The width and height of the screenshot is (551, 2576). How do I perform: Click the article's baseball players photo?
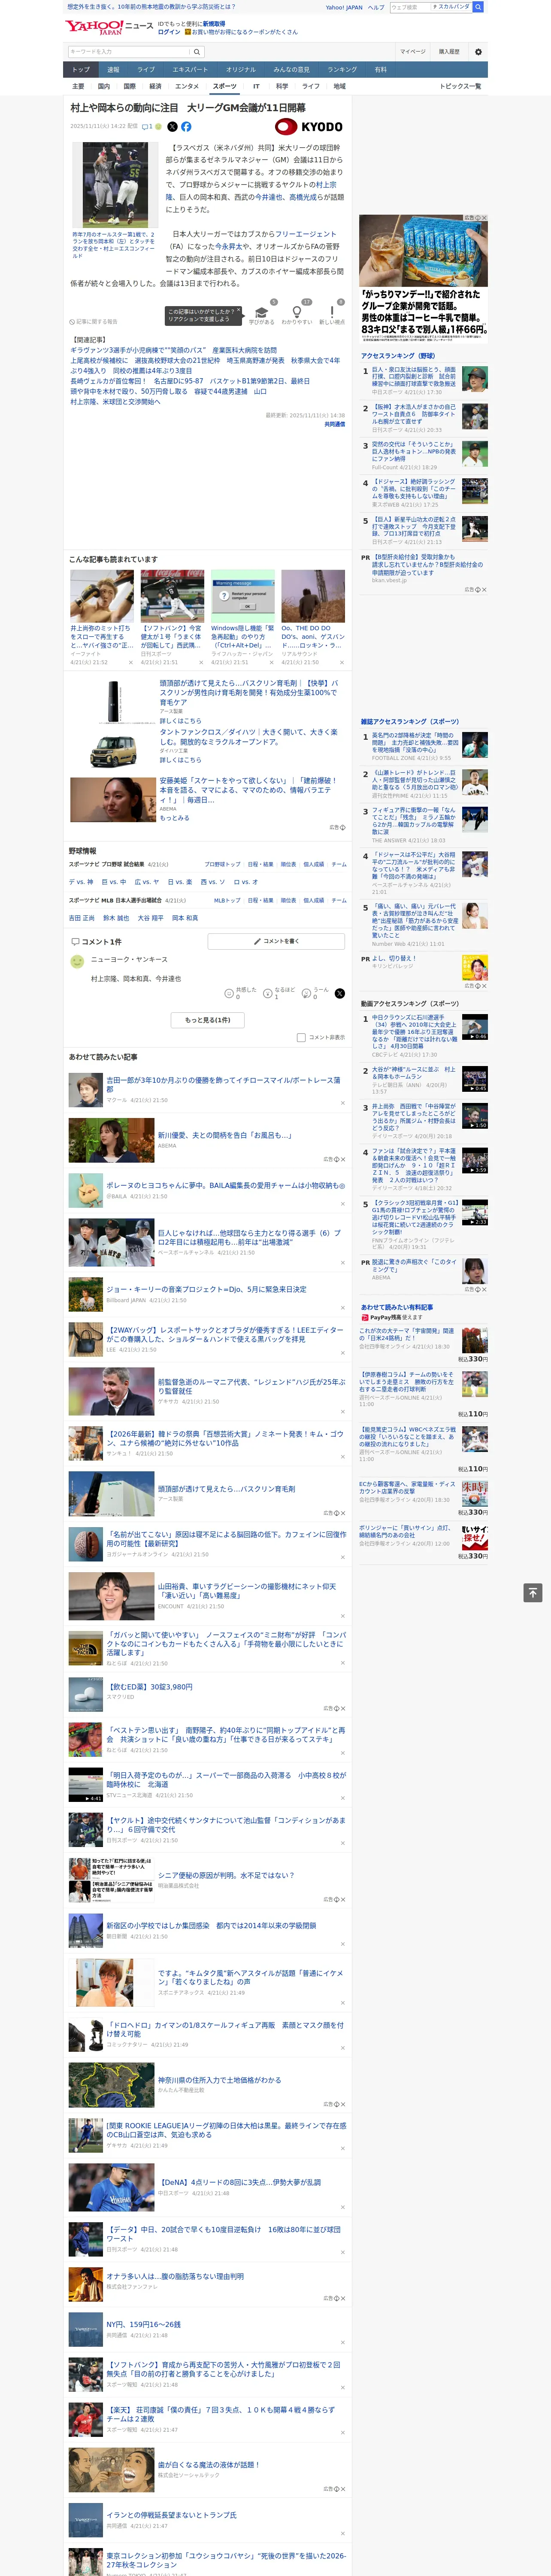pyautogui.click(x=114, y=185)
